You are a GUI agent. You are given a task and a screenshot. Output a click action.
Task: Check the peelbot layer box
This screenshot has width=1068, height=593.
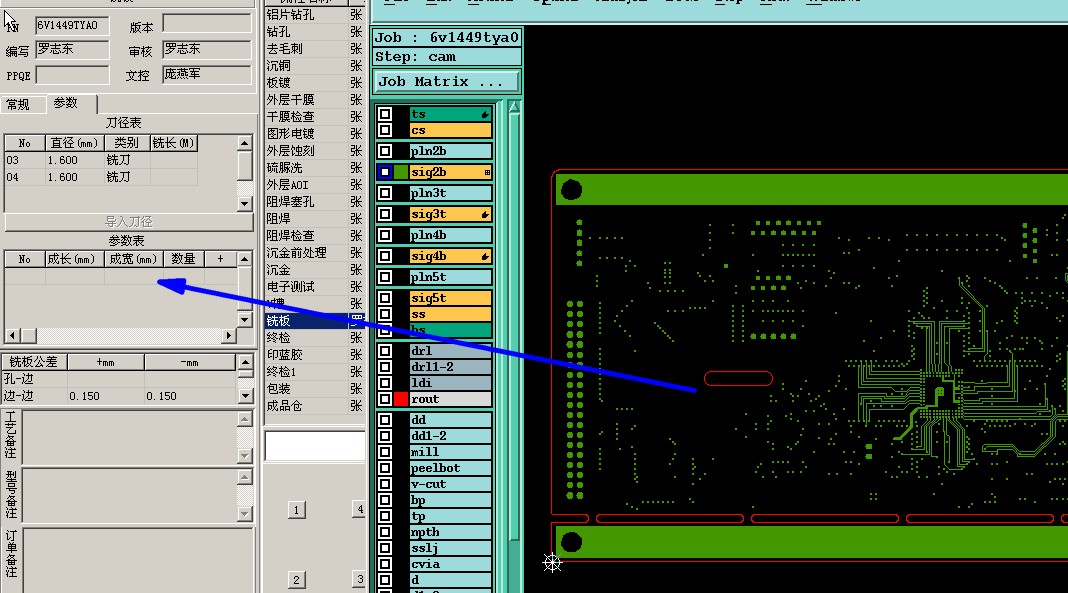pos(385,468)
